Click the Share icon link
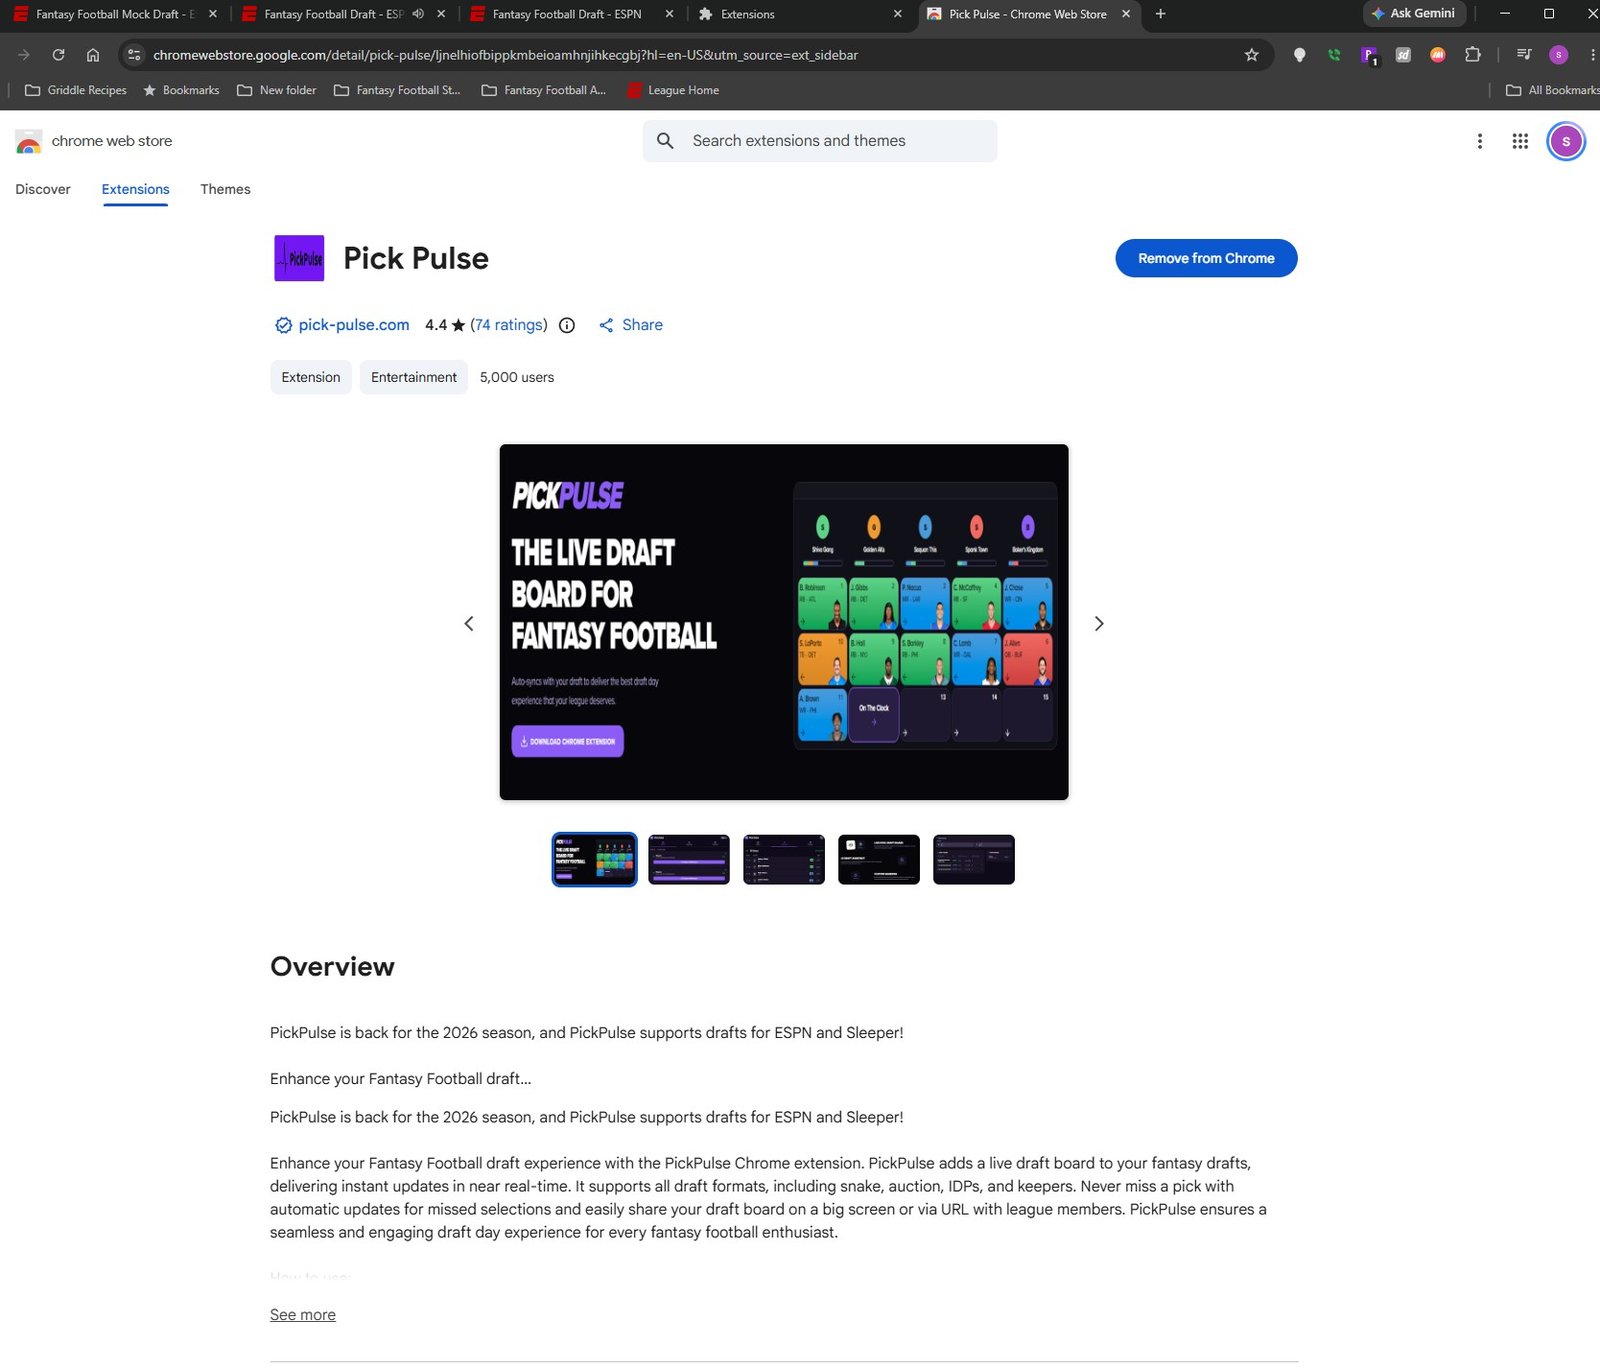 point(631,325)
